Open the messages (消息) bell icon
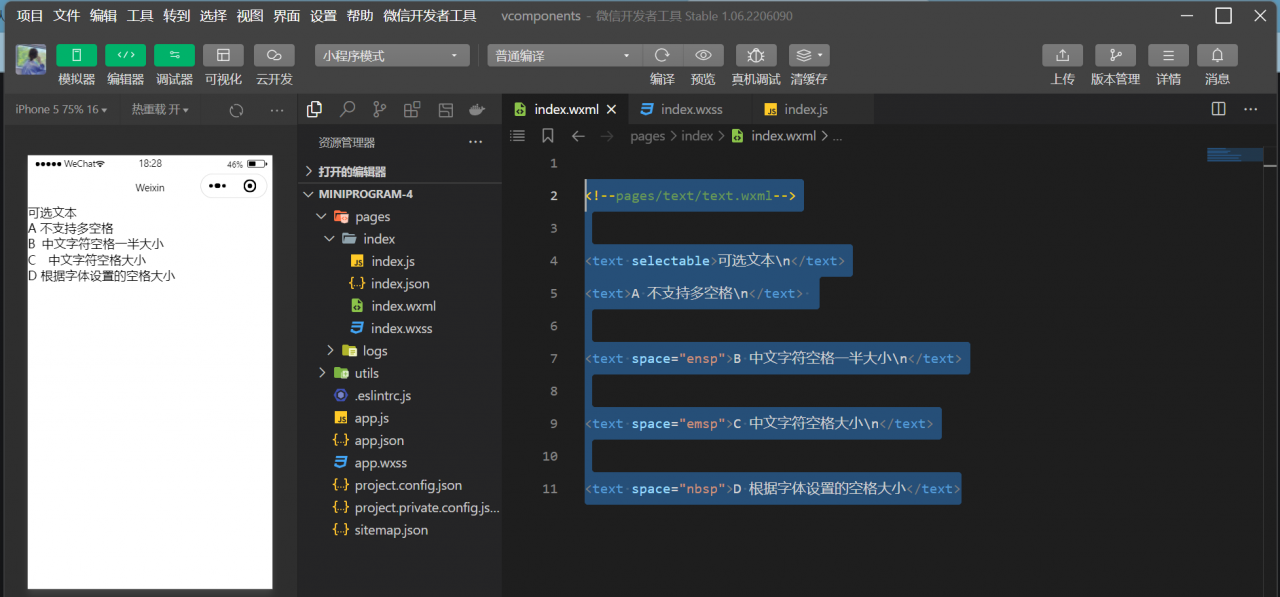The image size is (1280, 597). tap(1217, 56)
